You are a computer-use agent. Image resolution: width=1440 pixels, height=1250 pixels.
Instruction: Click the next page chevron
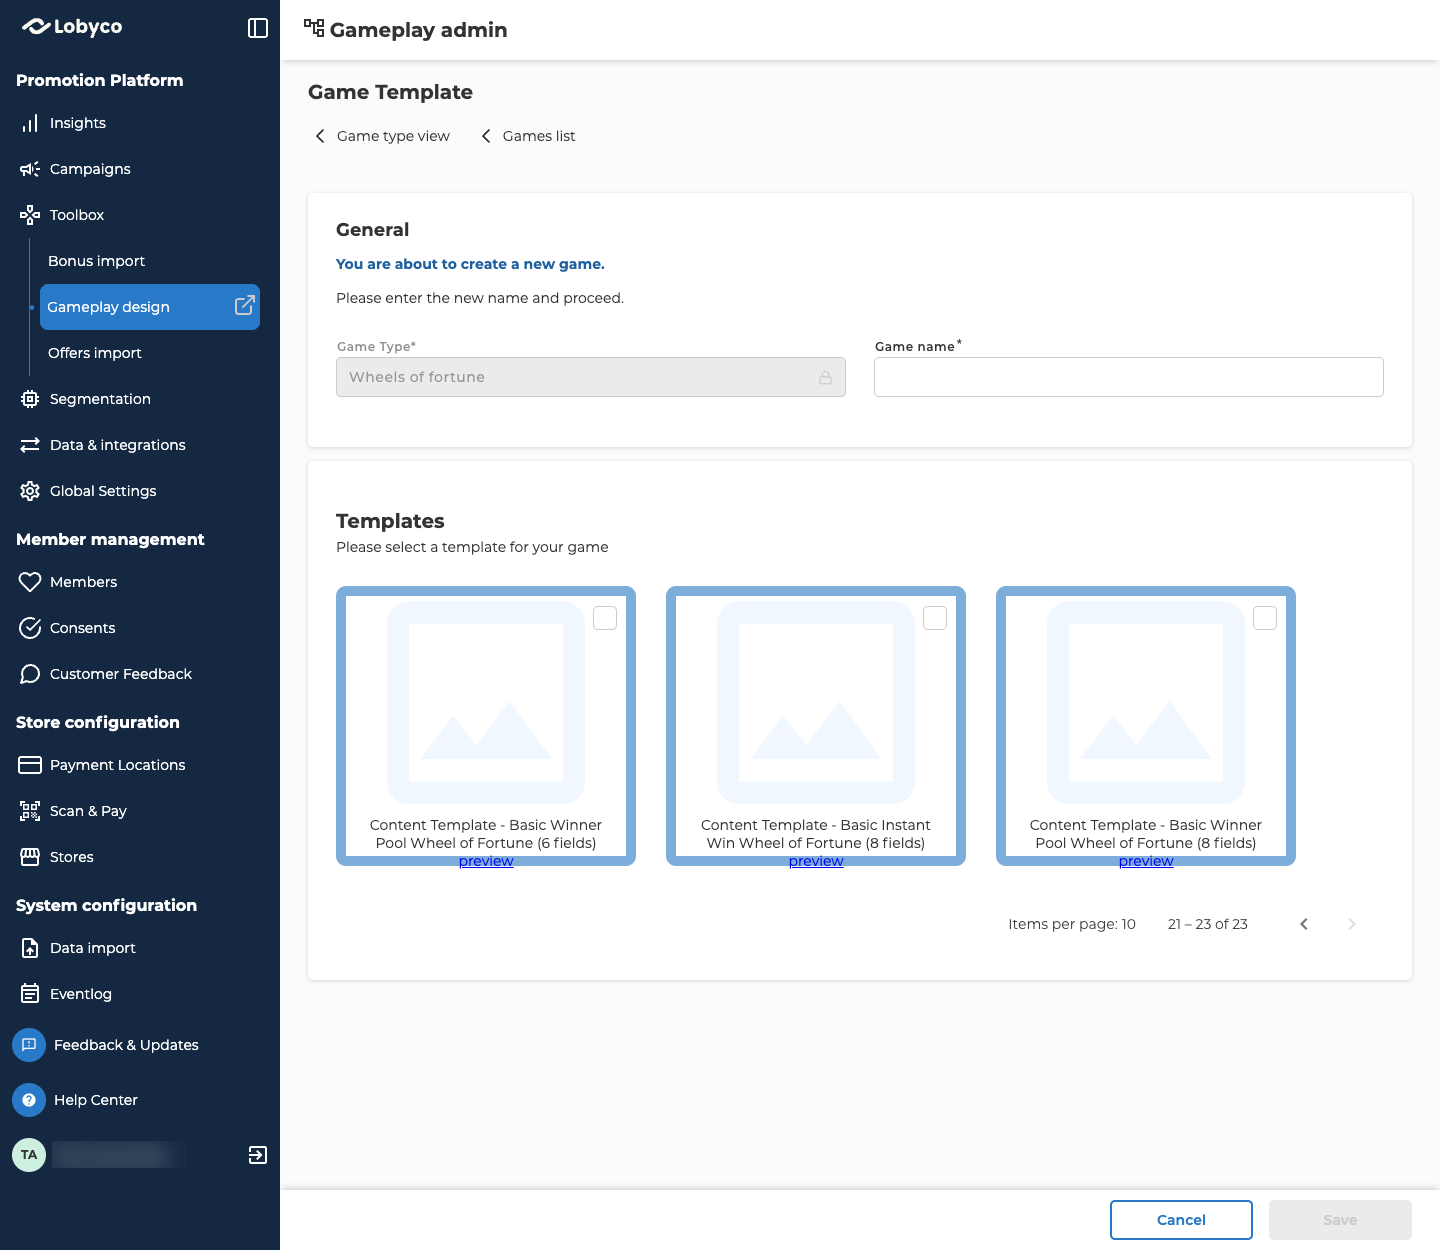(x=1352, y=924)
